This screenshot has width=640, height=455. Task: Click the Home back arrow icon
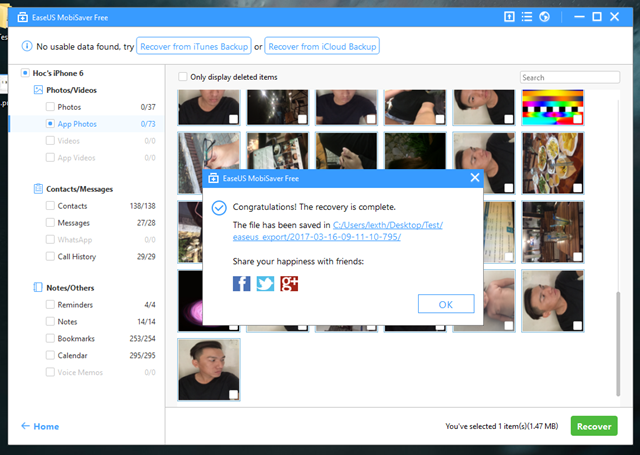[25, 426]
